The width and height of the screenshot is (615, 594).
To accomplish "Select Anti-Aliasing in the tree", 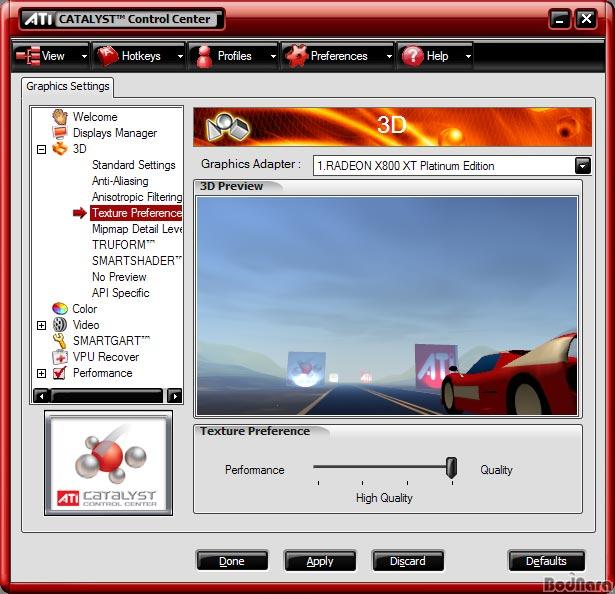I will tap(120, 181).
